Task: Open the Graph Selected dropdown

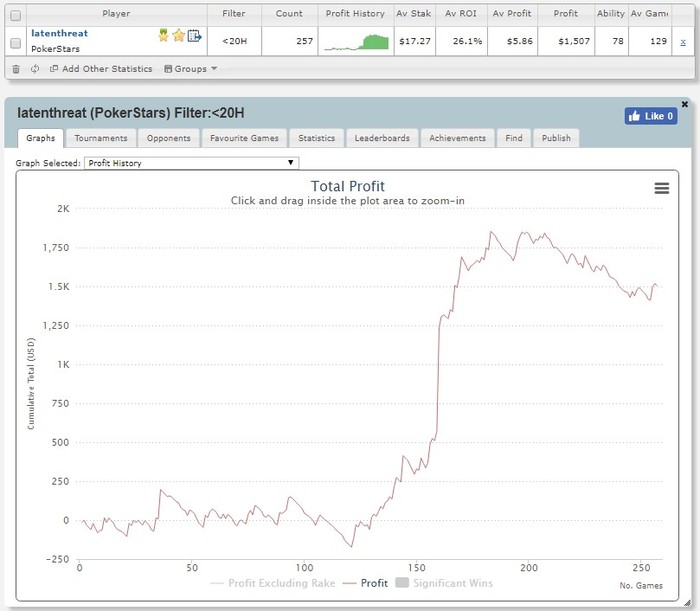Action: [x=192, y=163]
